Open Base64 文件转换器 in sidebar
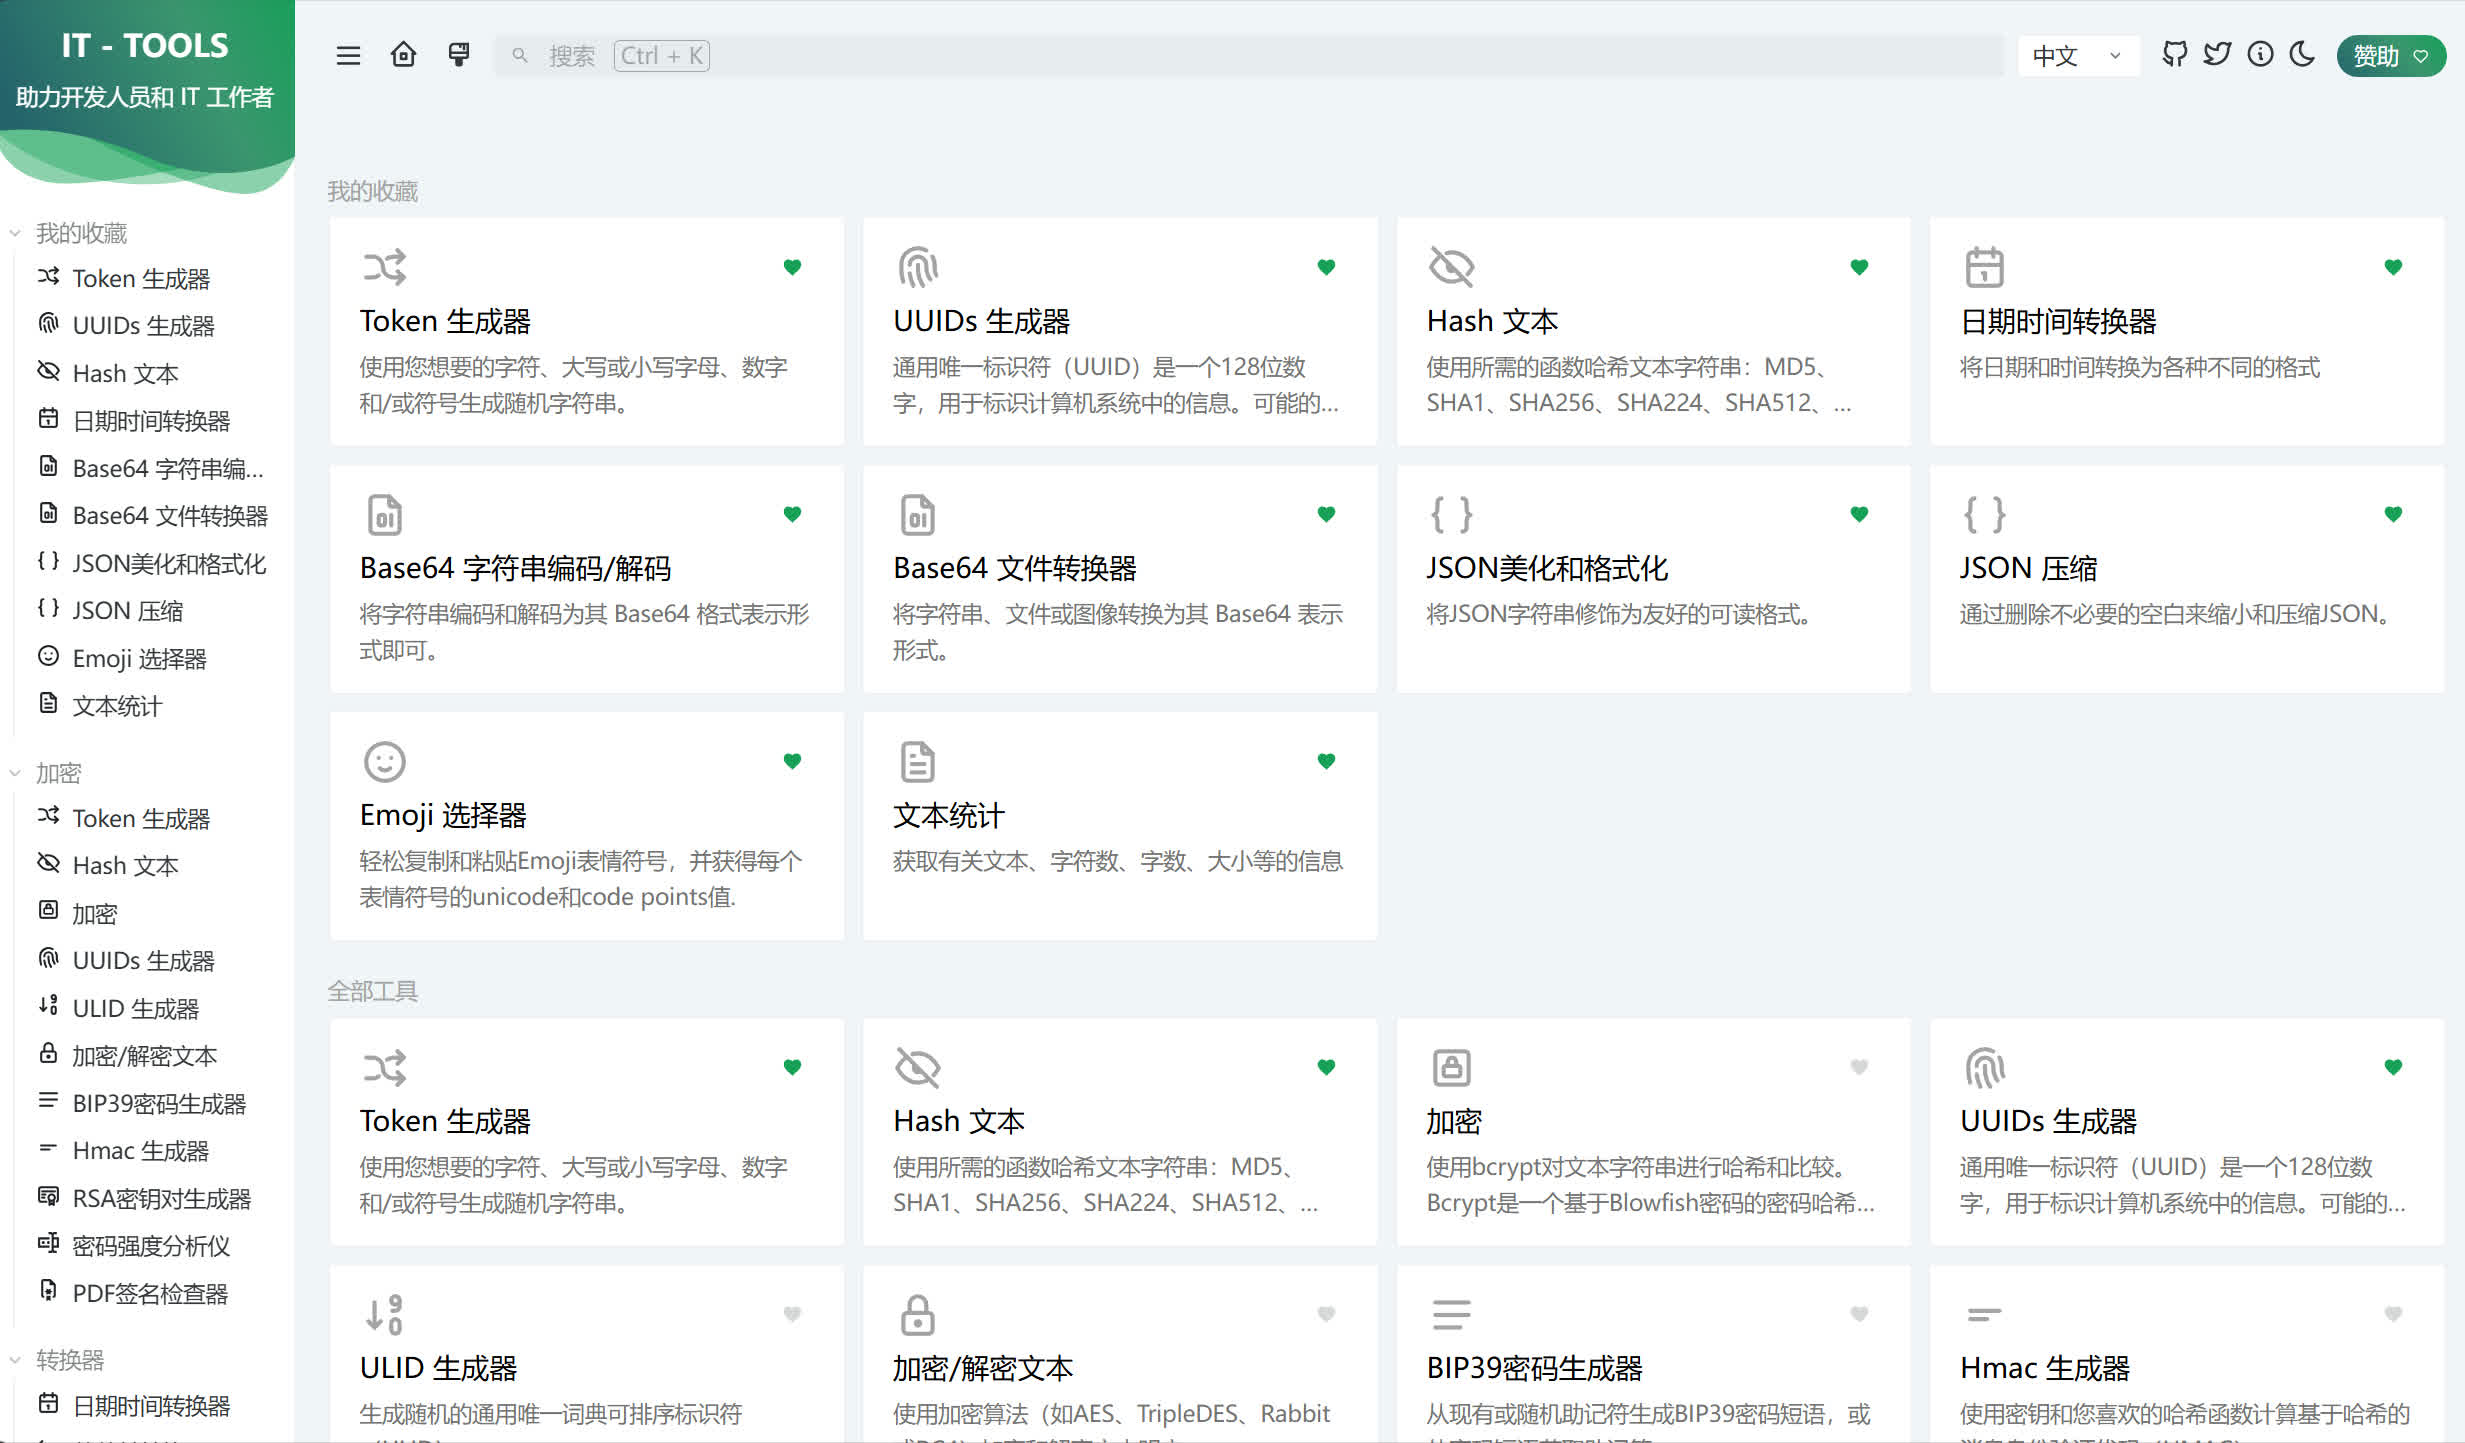Image resolution: width=2465 pixels, height=1443 pixels. pos(170,516)
